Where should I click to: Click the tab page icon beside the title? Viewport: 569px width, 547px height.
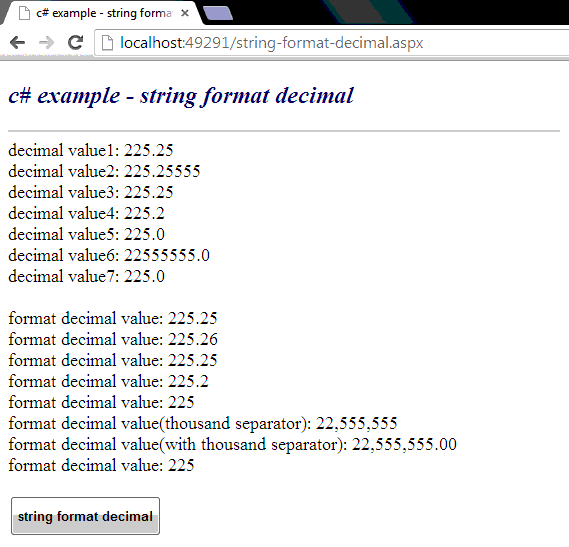(x=24, y=13)
